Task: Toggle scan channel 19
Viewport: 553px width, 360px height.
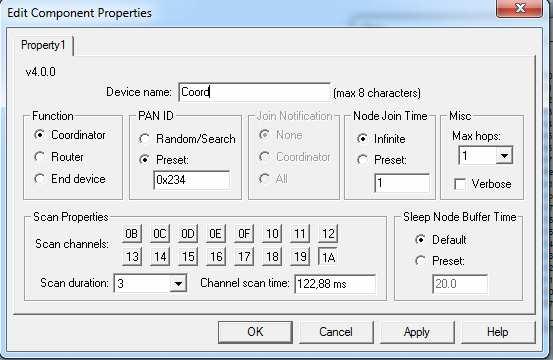Action: tap(300, 256)
